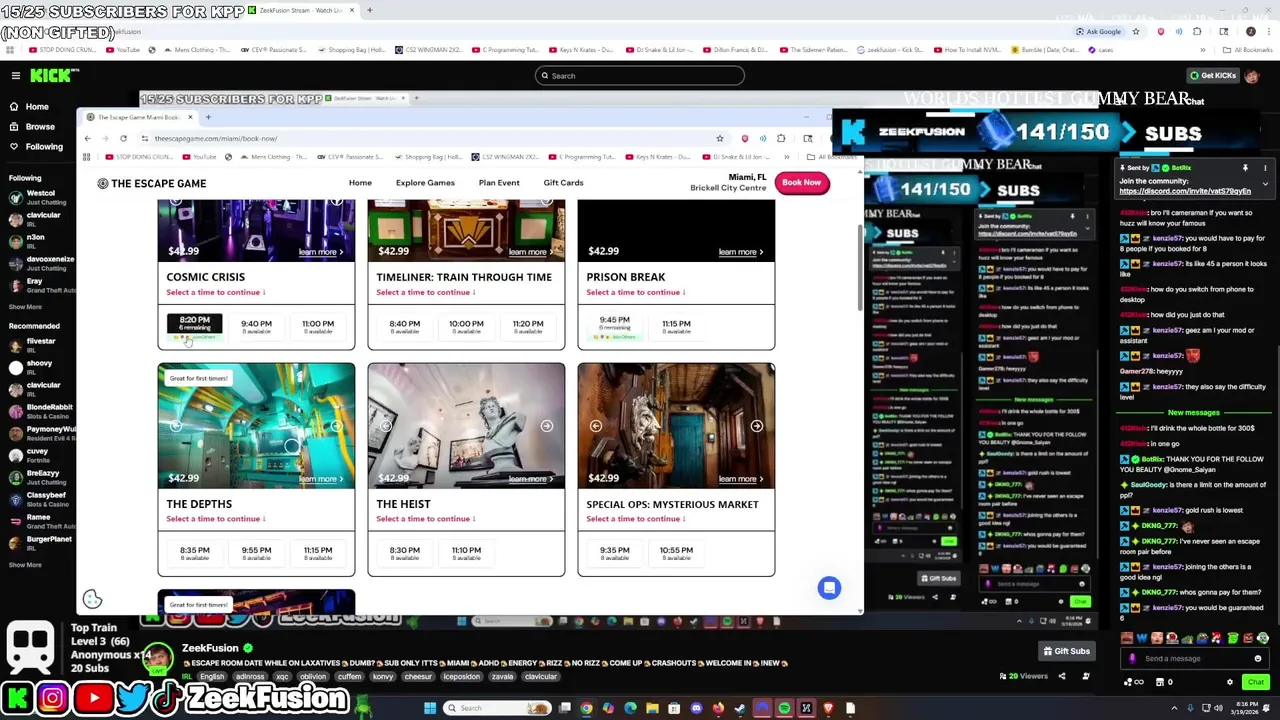Select 8:30 PM slot for The Heist
Viewport: 1280px width, 720px height.
tap(405, 553)
